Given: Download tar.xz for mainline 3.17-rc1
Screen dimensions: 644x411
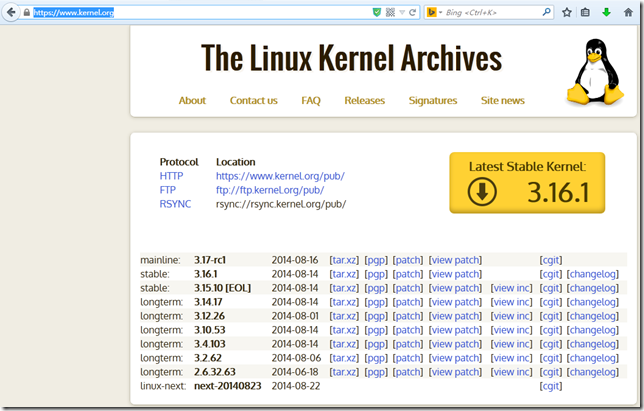Looking at the screenshot, I should pyautogui.click(x=344, y=260).
